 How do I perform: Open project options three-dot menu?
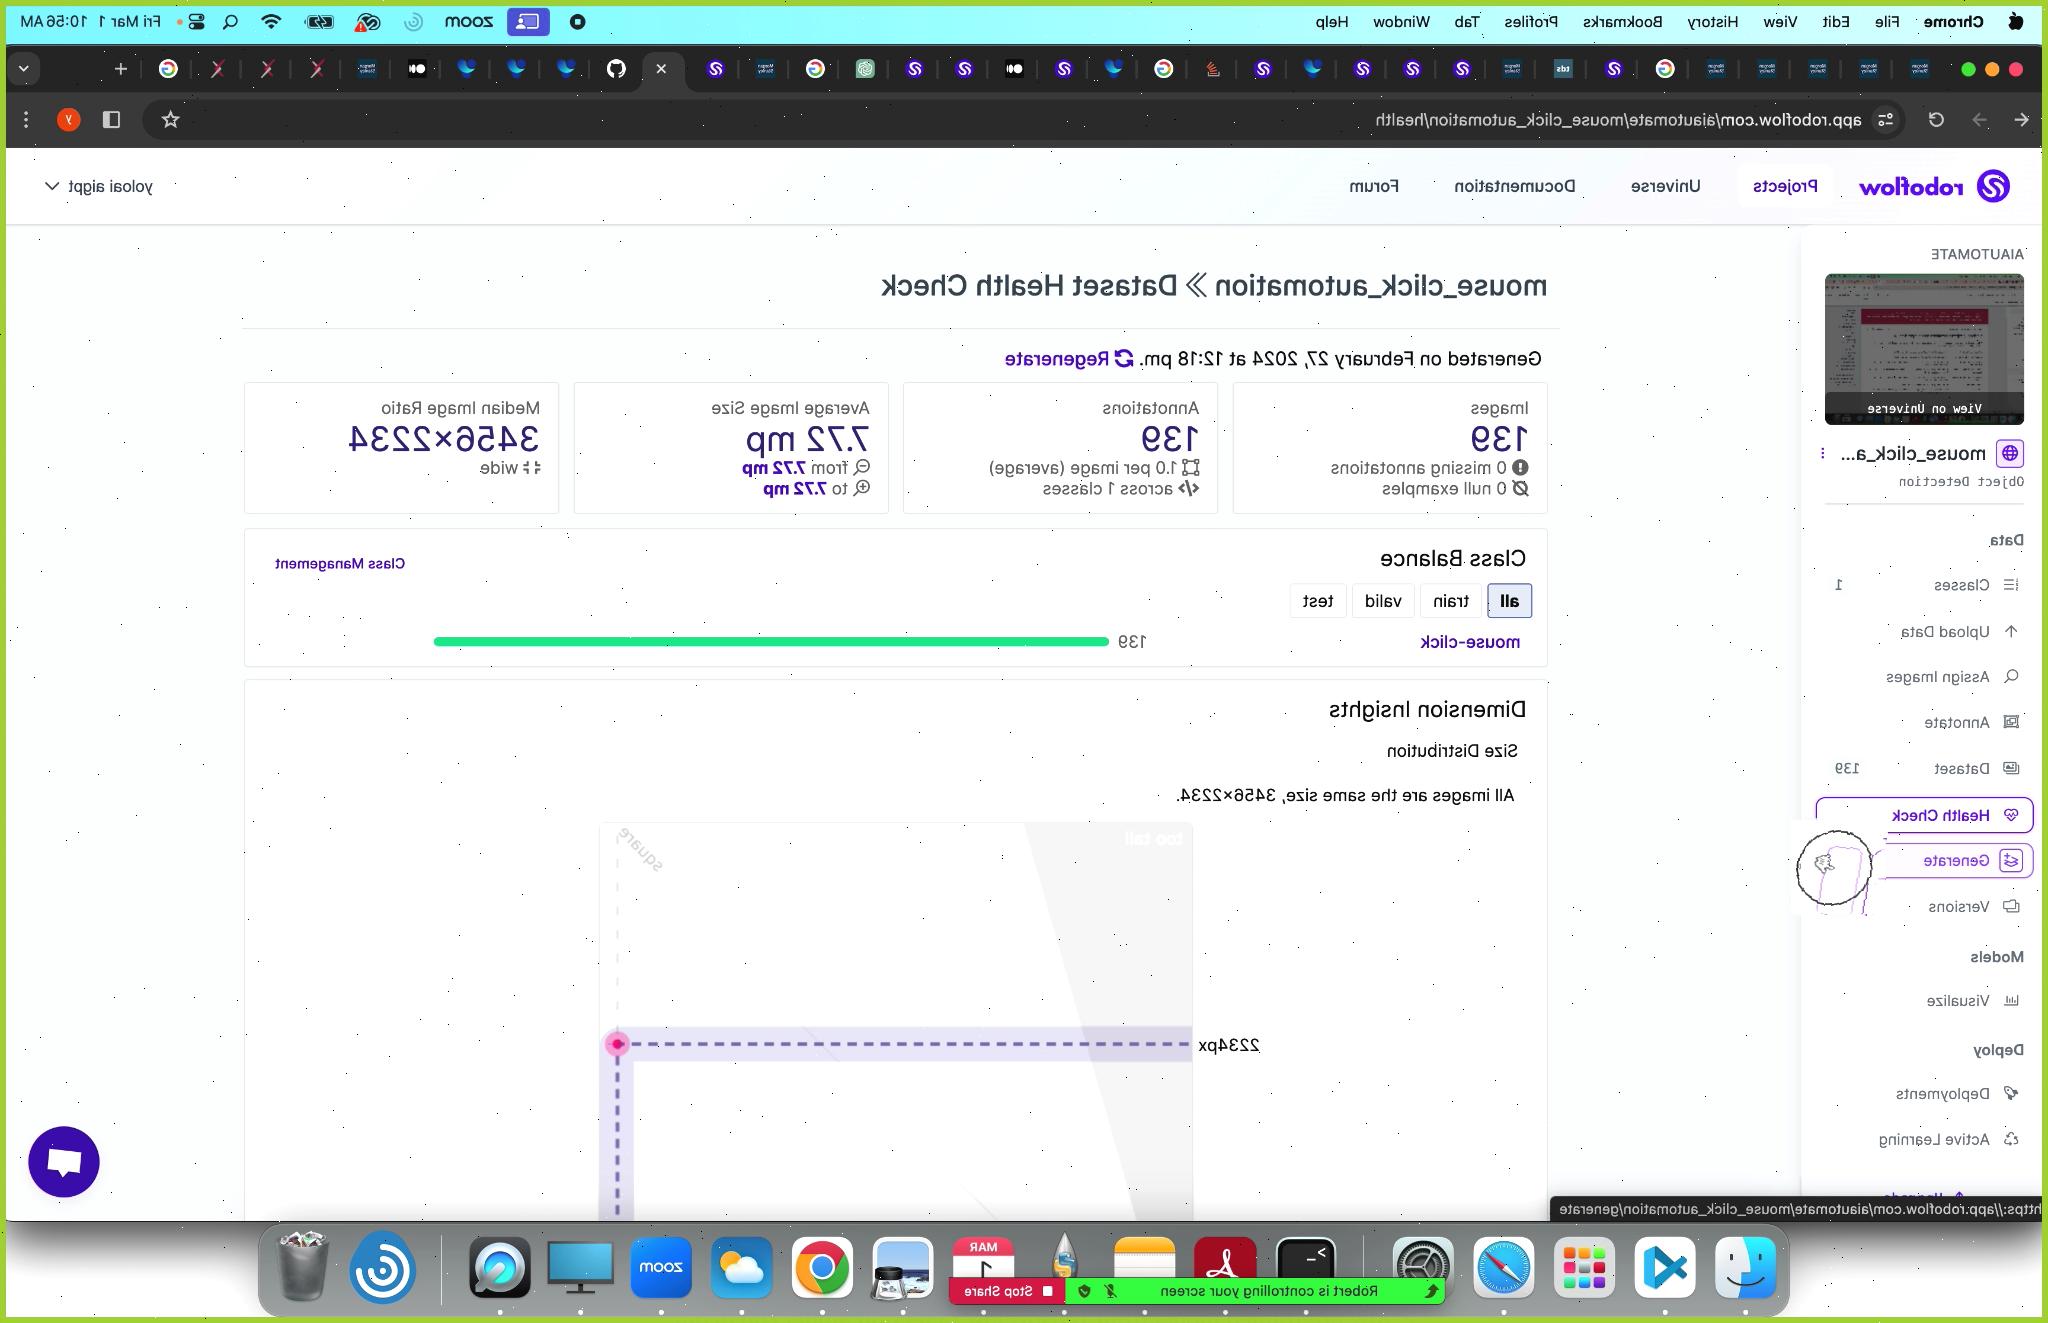[x=1823, y=454]
